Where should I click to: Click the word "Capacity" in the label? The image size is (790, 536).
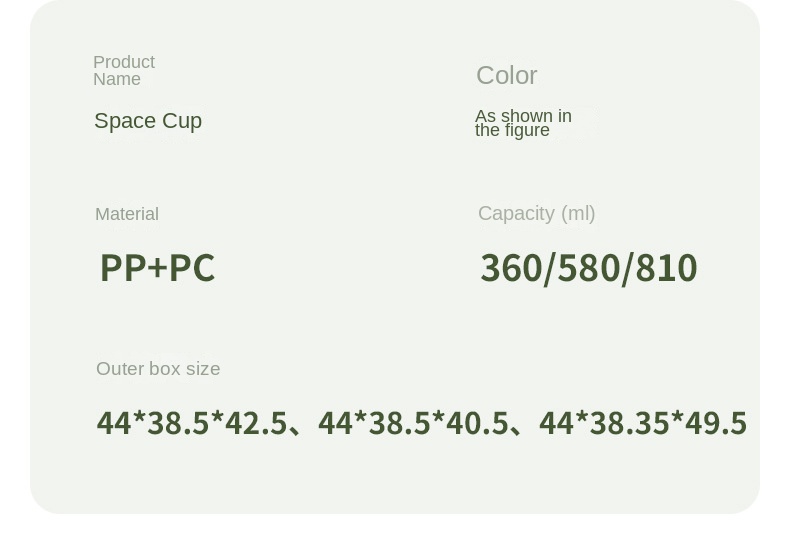point(516,213)
